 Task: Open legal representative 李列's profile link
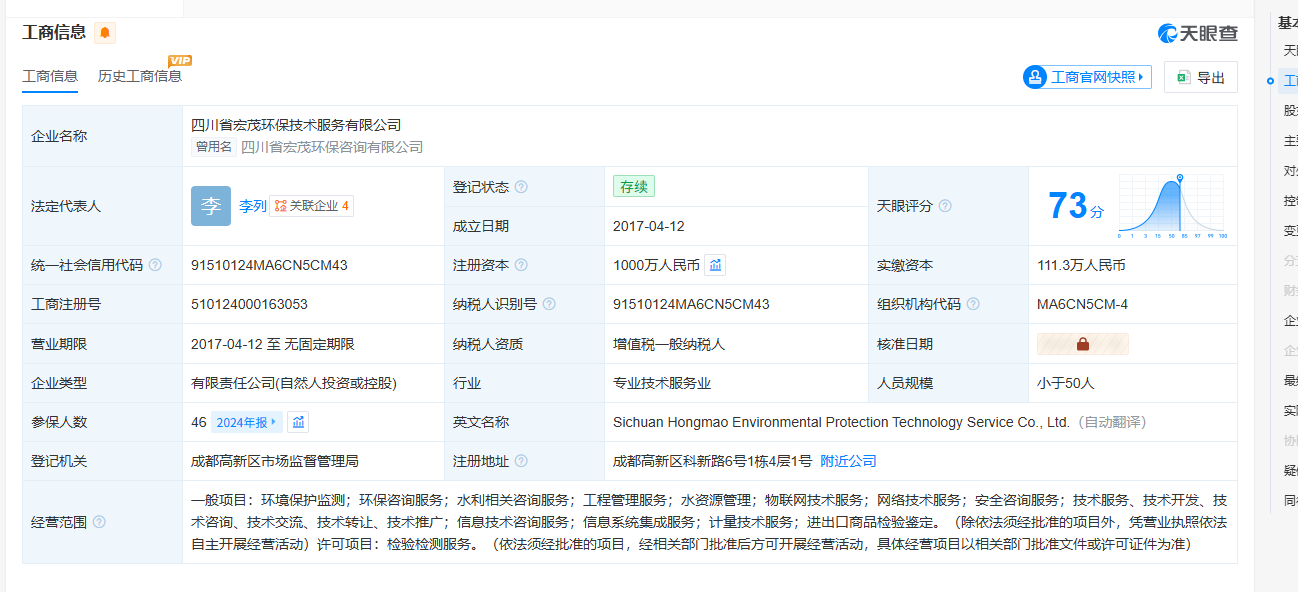(x=253, y=206)
